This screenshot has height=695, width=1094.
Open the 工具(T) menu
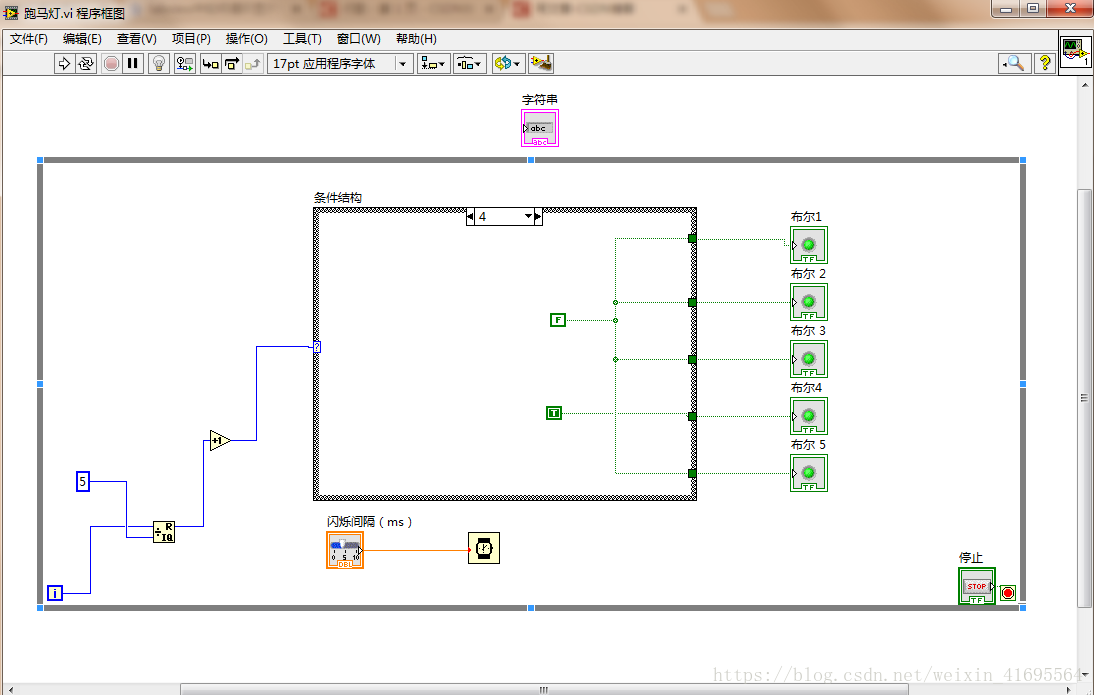tap(302, 39)
